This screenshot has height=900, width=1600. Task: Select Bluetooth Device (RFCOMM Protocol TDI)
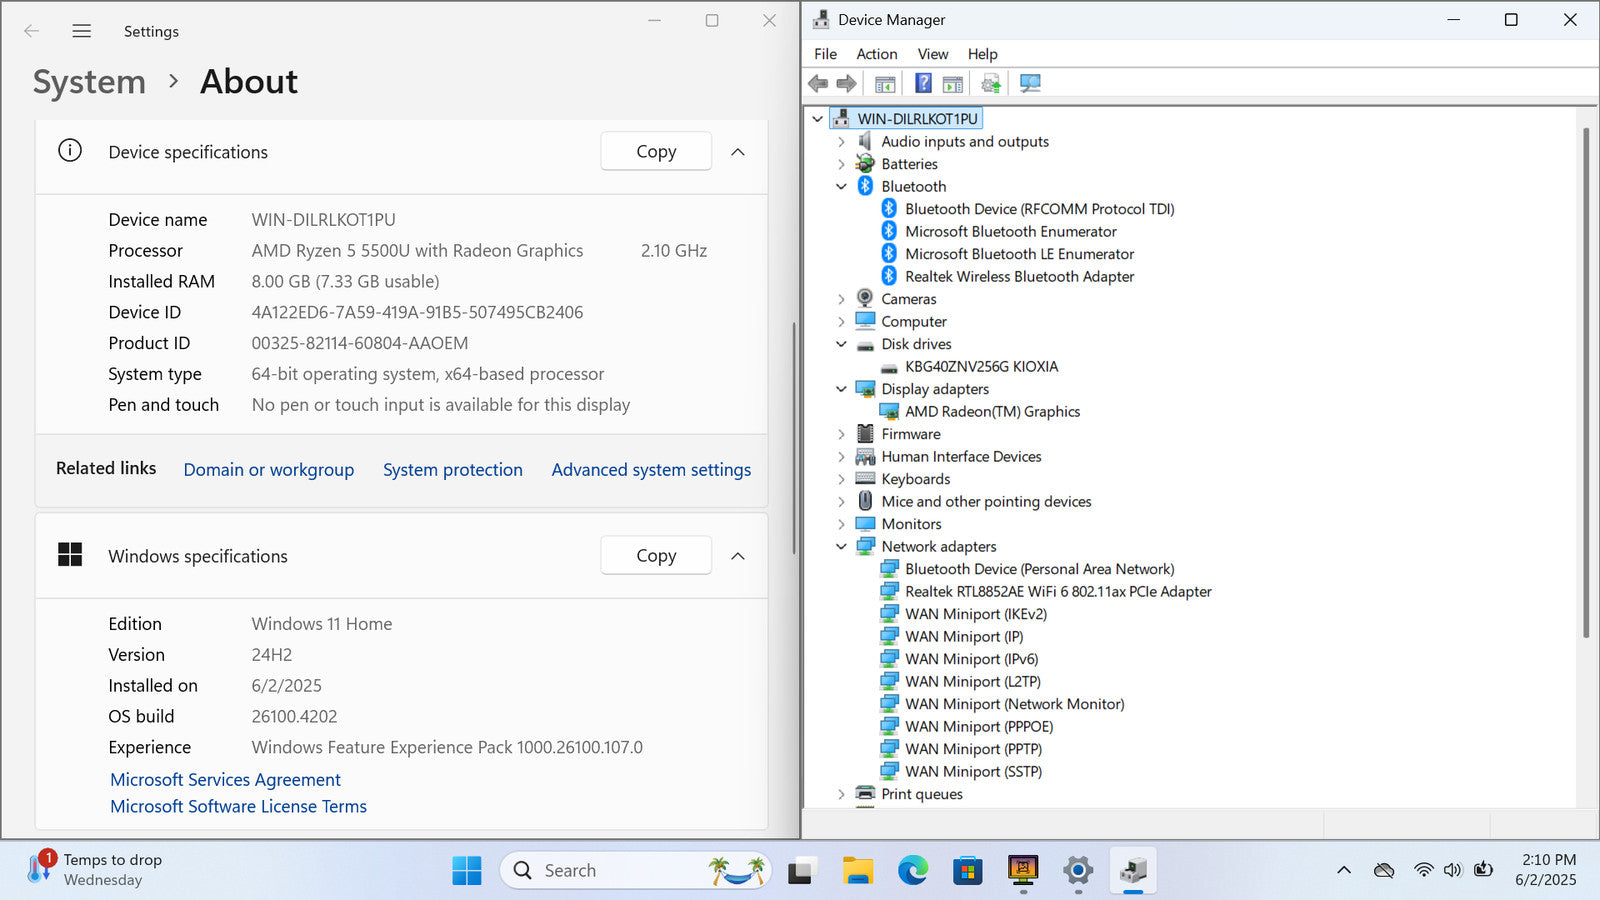(x=1039, y=209)
